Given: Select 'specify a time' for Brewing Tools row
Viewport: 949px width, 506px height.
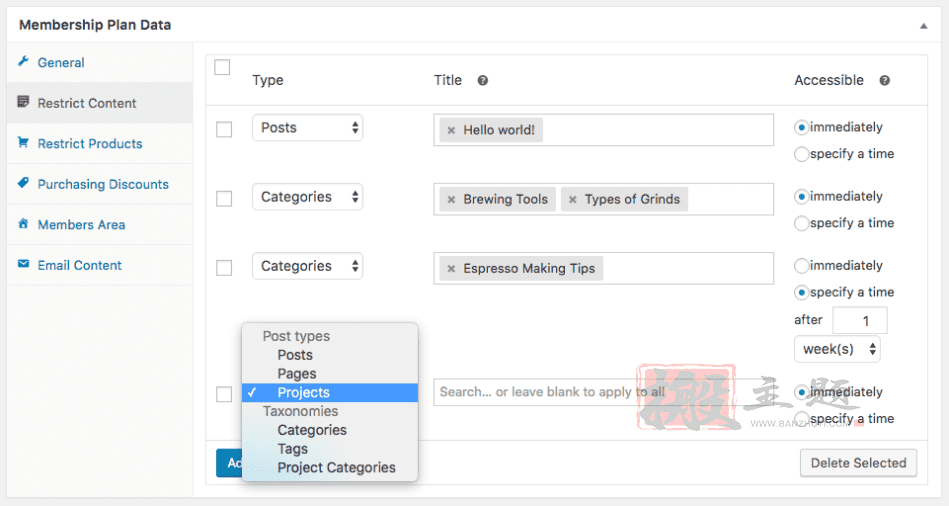Looking at the screenshot, I should [x=801, y=223].
